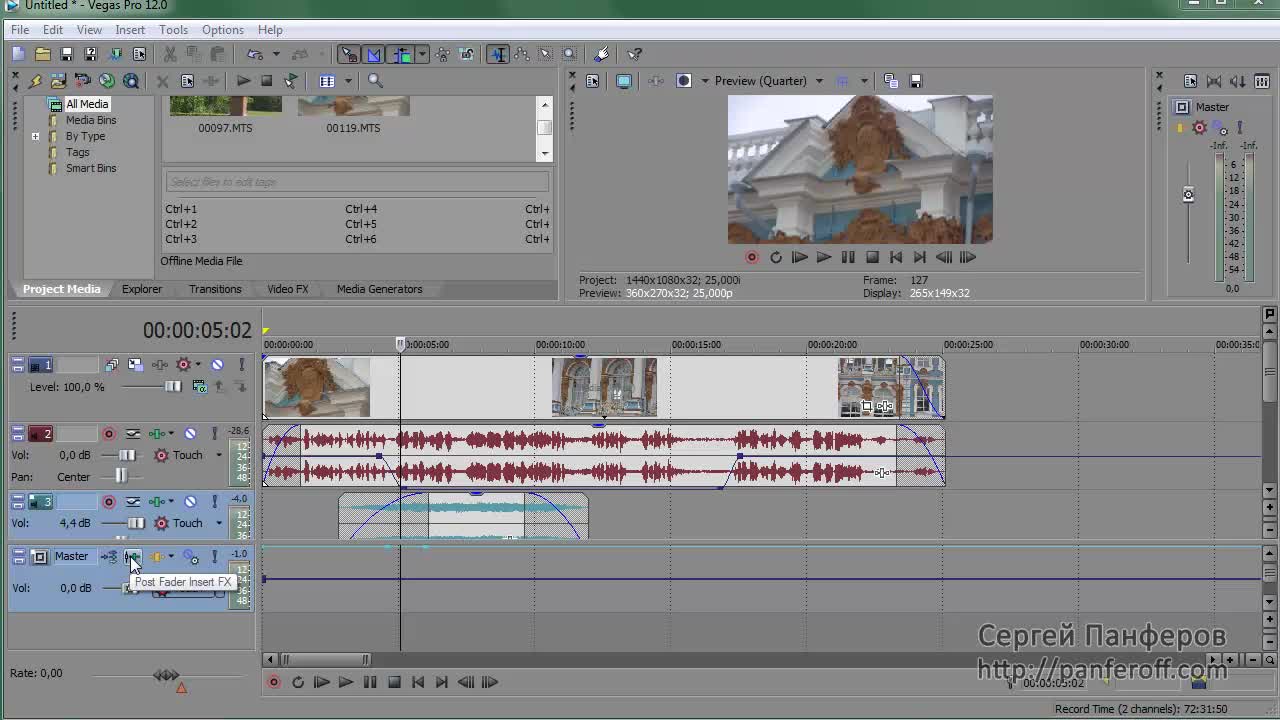Pause playback in the preview transport
The image size is (1280, 720).
point(848,257)
